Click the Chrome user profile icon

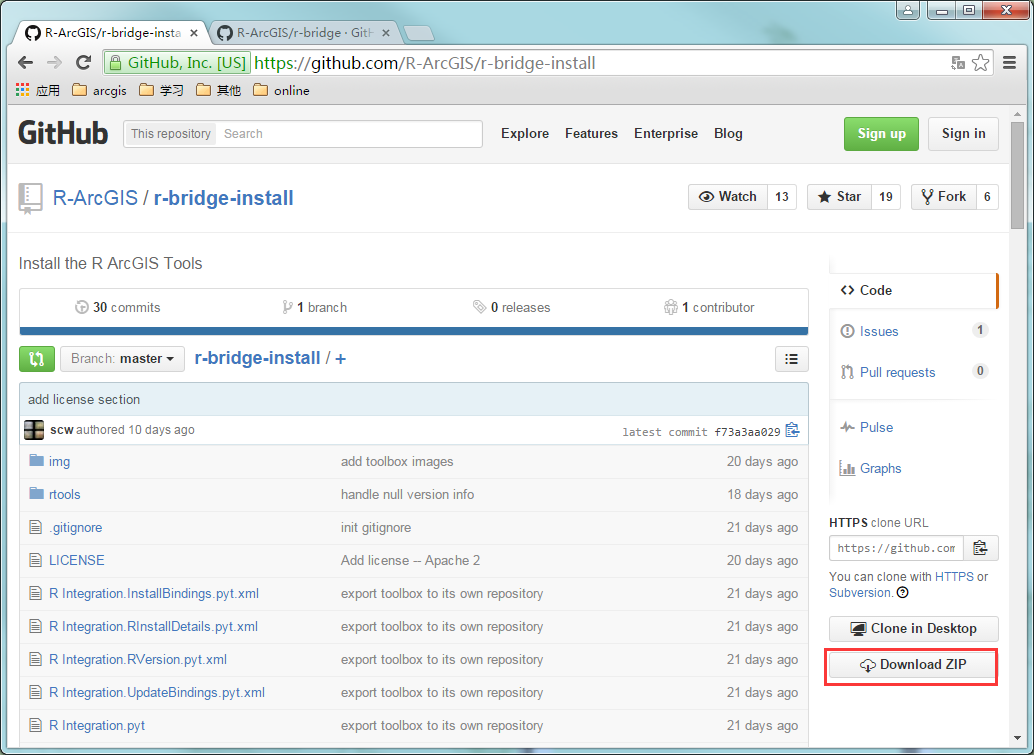[908, 11]
